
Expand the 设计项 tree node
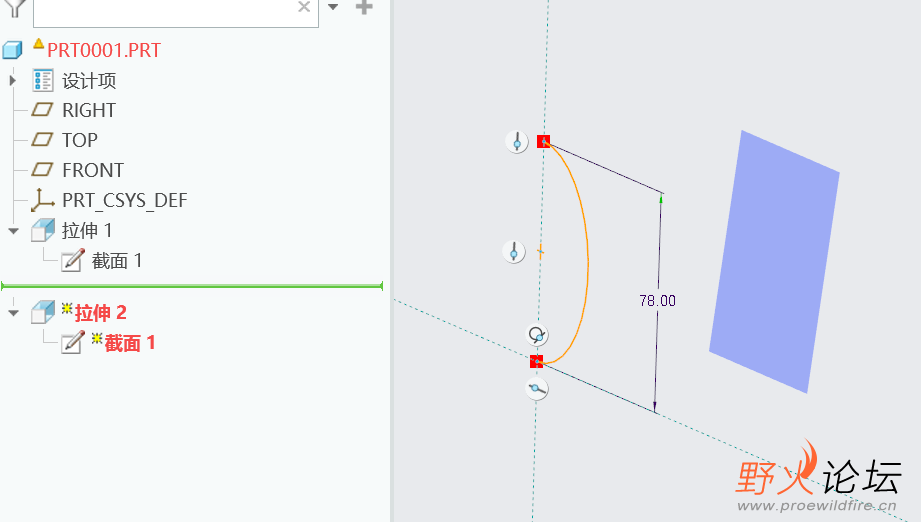pos(13,80)
